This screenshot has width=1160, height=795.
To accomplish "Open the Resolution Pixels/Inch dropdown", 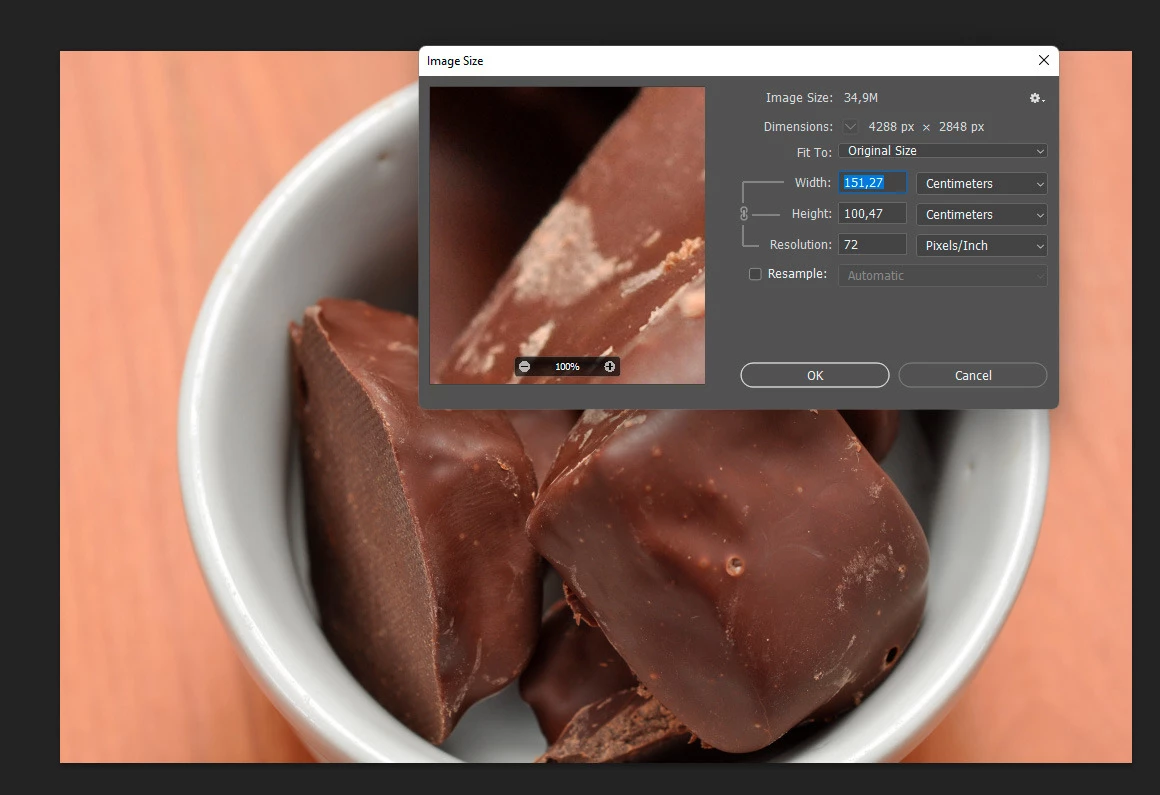I will (982, 246).
